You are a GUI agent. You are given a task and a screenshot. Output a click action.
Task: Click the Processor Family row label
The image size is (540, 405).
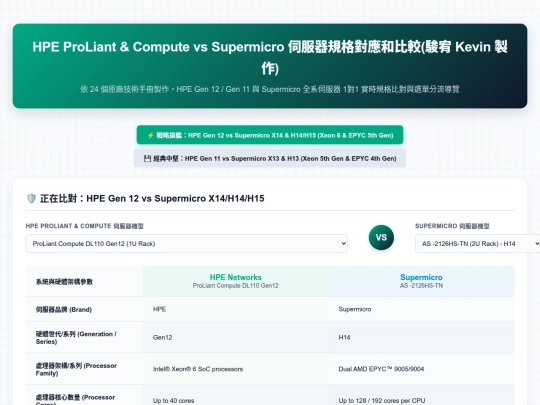click(84, 369)
